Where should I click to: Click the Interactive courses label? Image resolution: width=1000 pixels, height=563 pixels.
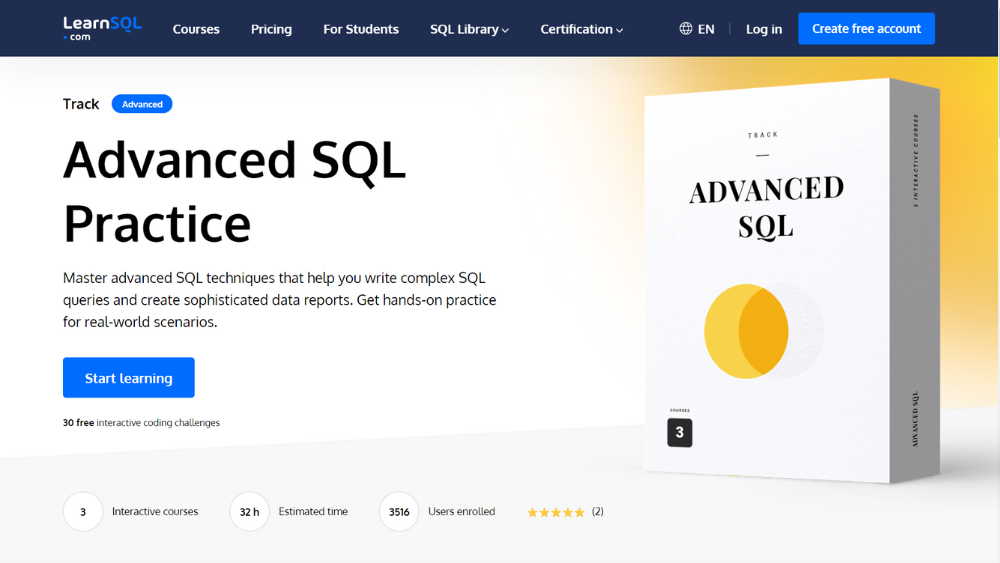click(x=155, y=511)
